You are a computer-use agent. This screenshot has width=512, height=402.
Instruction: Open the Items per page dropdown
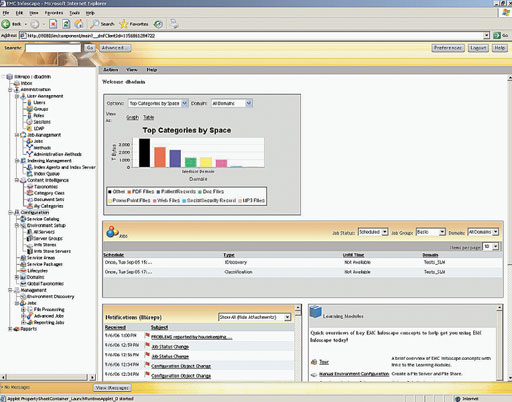pyautogui.click(x=490, y=247)
